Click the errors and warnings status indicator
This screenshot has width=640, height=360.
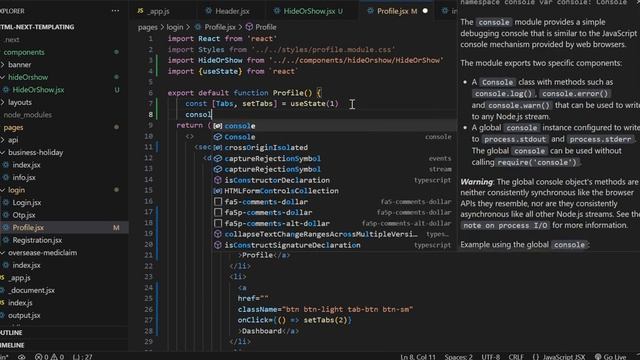[x=49, y=356]
